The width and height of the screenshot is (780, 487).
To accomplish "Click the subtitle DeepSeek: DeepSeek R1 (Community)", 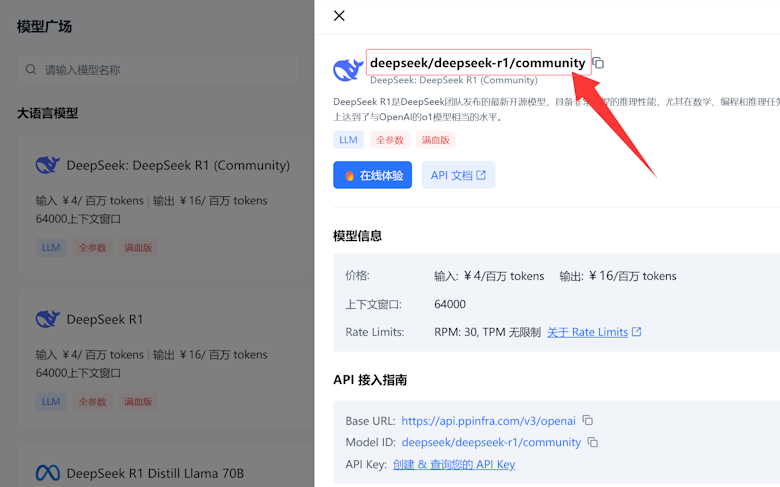I will (x=454, y=80).
